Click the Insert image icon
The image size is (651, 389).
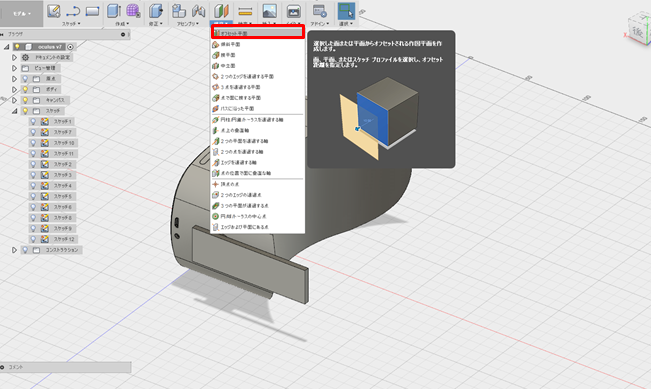pyautogui.click(x=269, y=11)
